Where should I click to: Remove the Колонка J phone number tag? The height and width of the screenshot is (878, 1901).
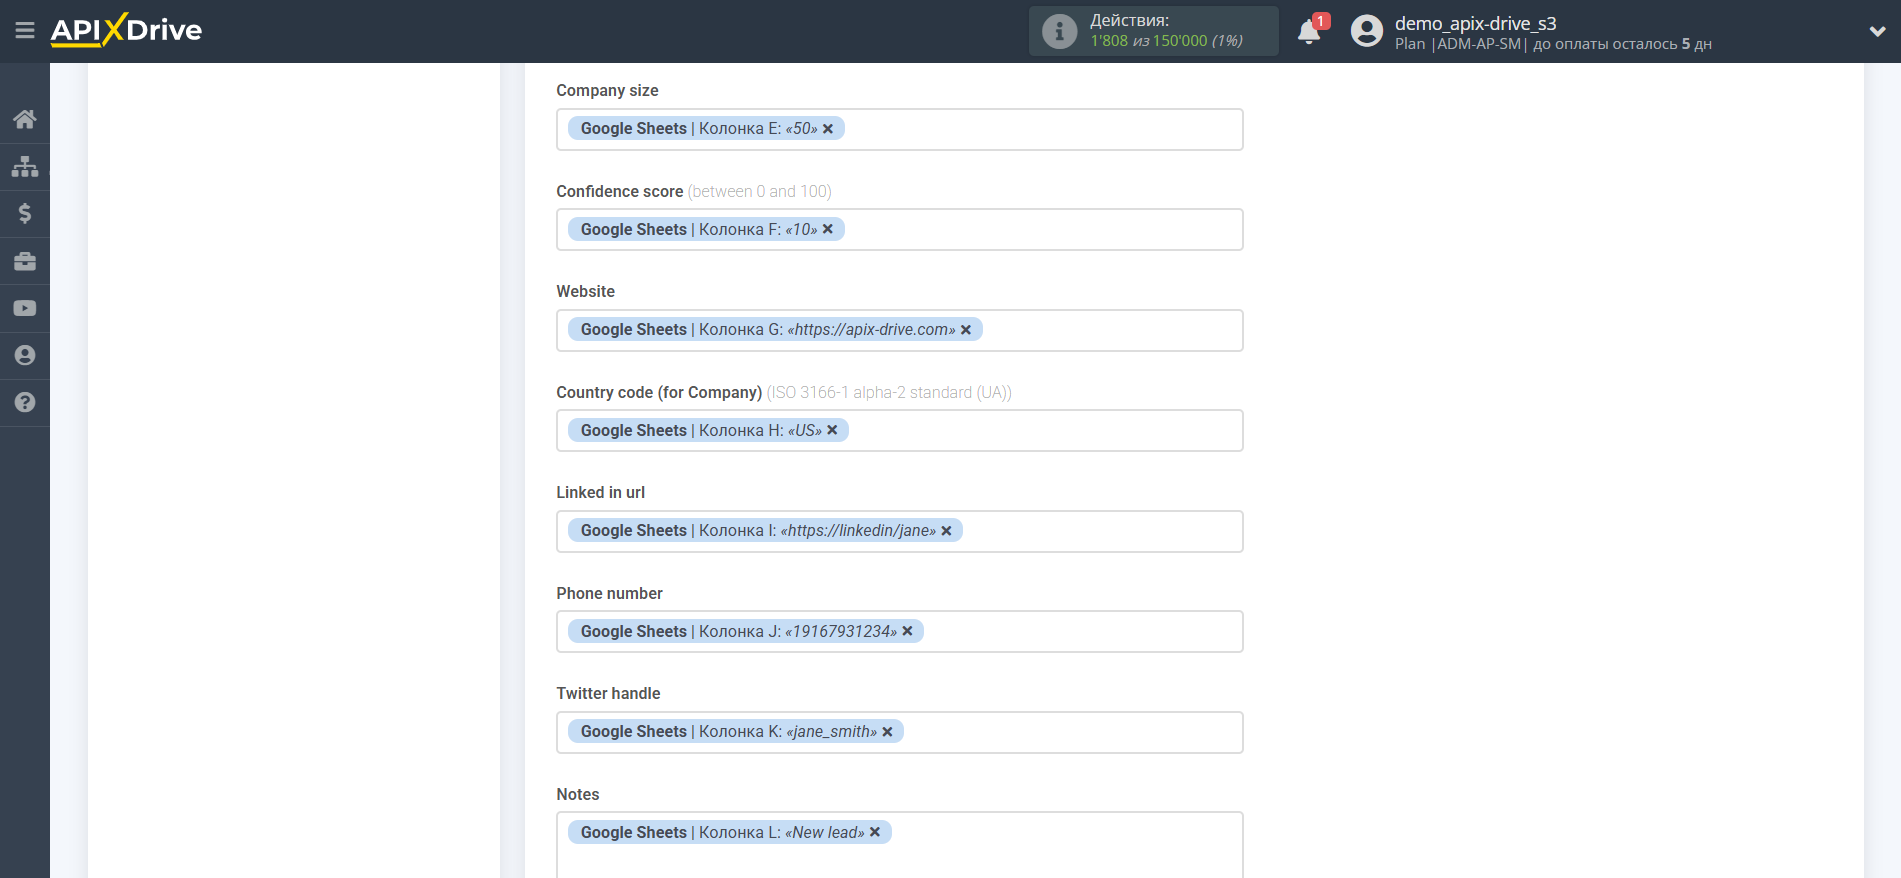(x=907, y=631)
